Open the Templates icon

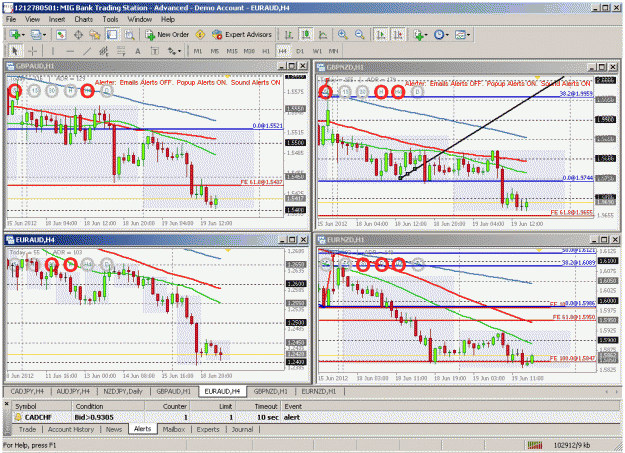point(460,35)
